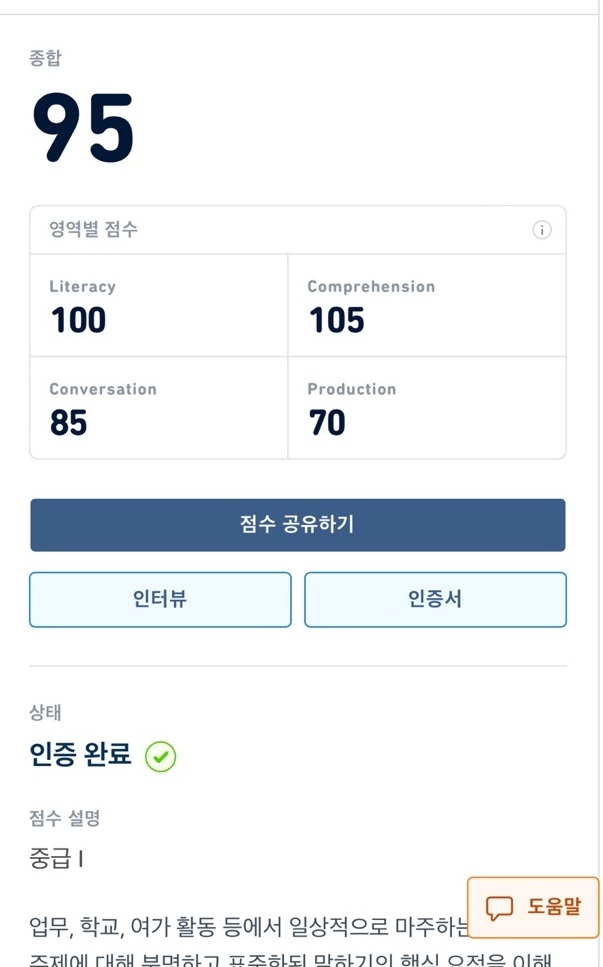
Task: Select the Literacy score value 100
Action: 78,320
